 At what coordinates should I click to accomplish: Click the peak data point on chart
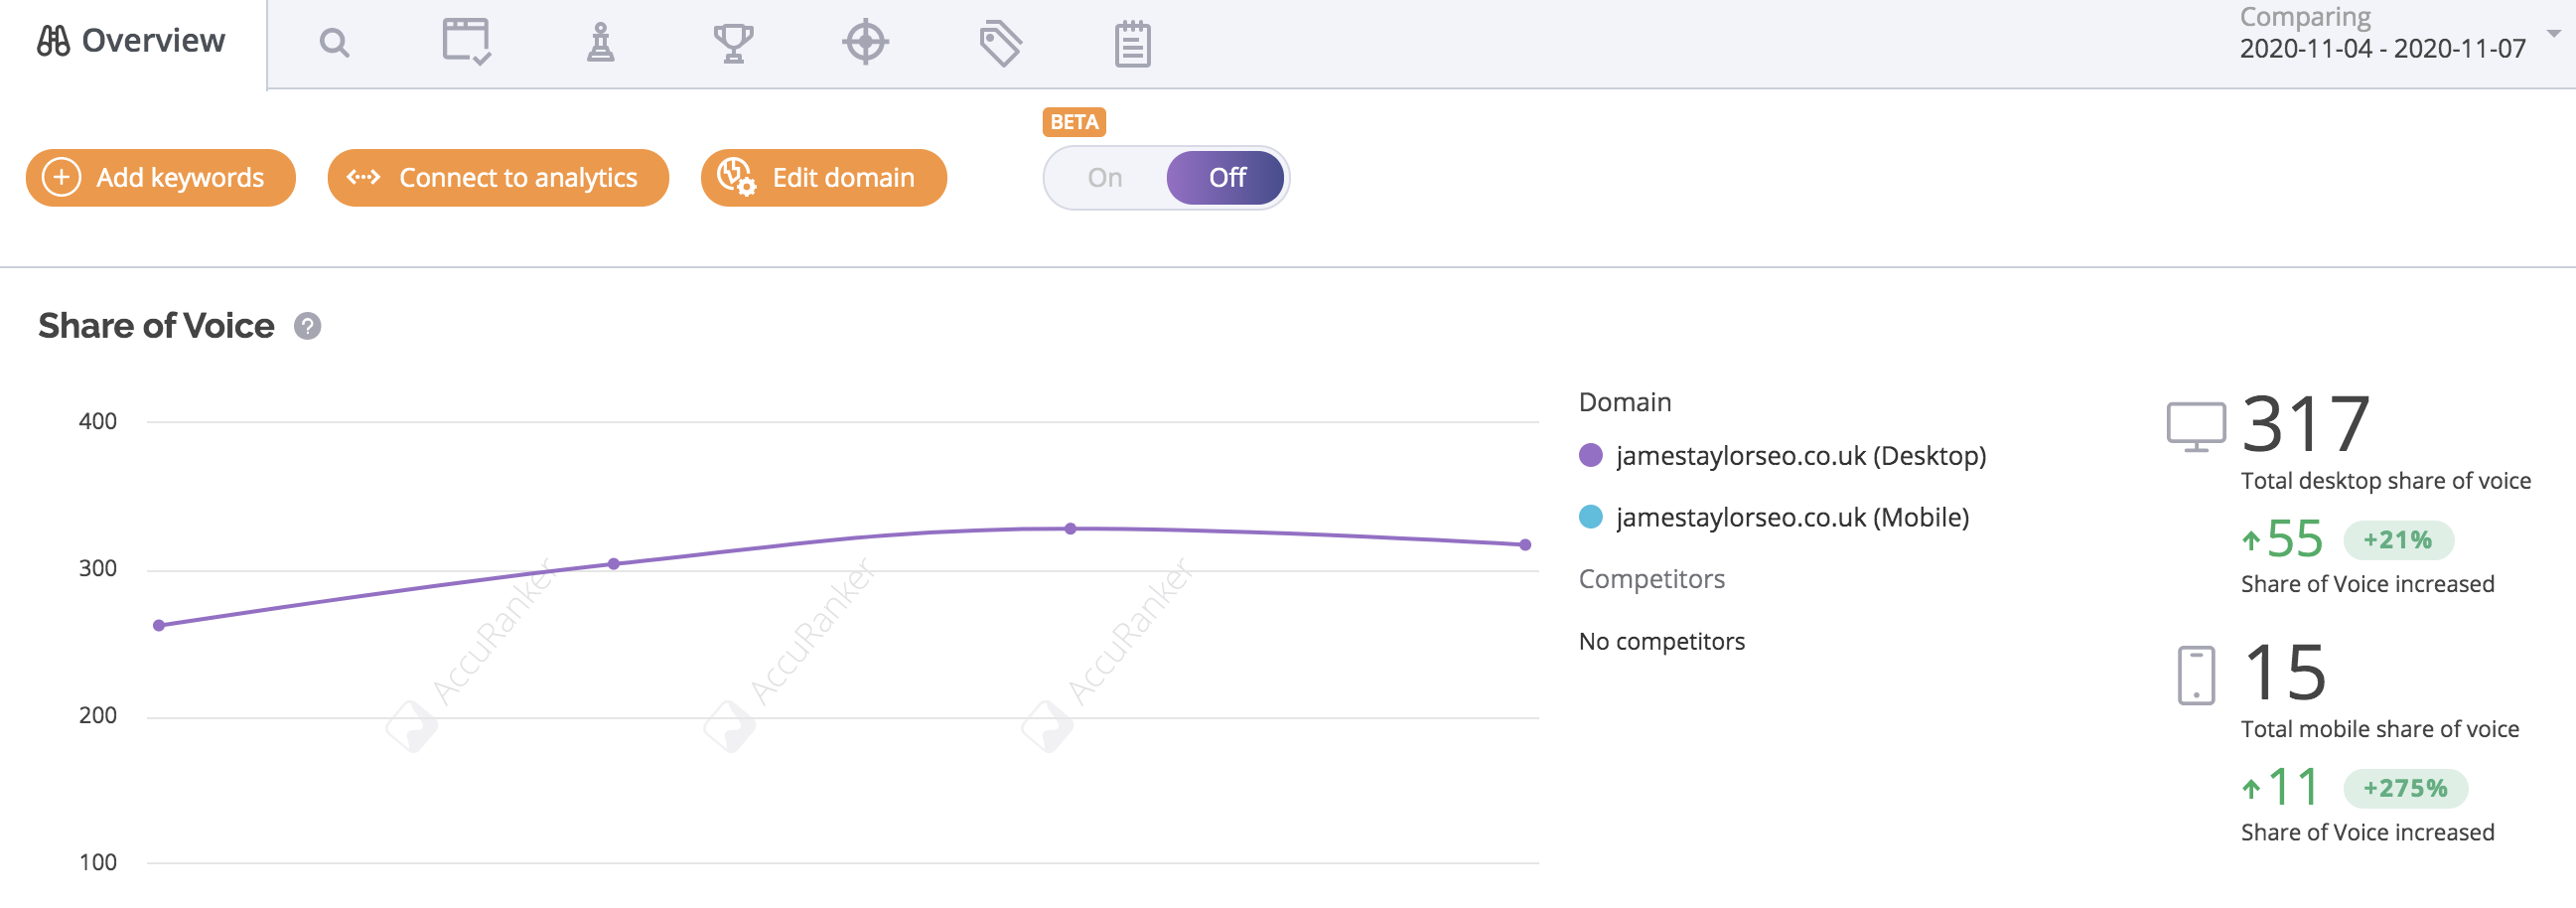click(x=1070, y=529)
